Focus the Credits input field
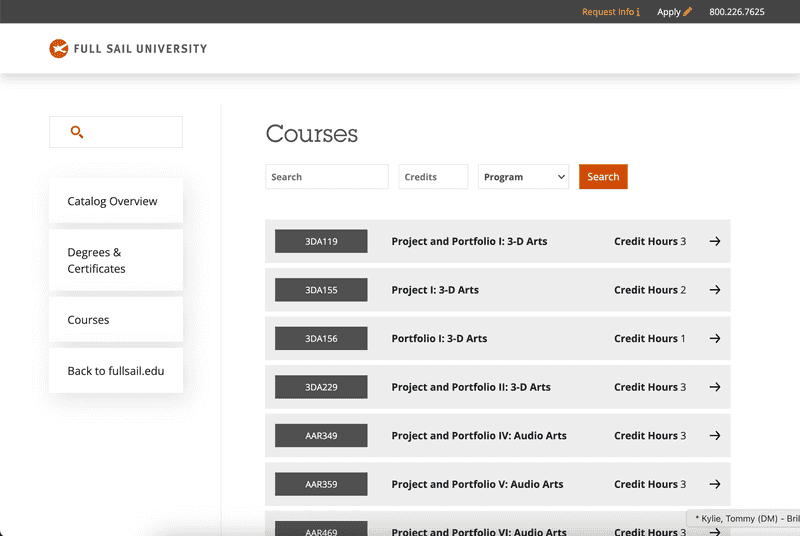The image size is (800, 536). [x=433, y=176]
